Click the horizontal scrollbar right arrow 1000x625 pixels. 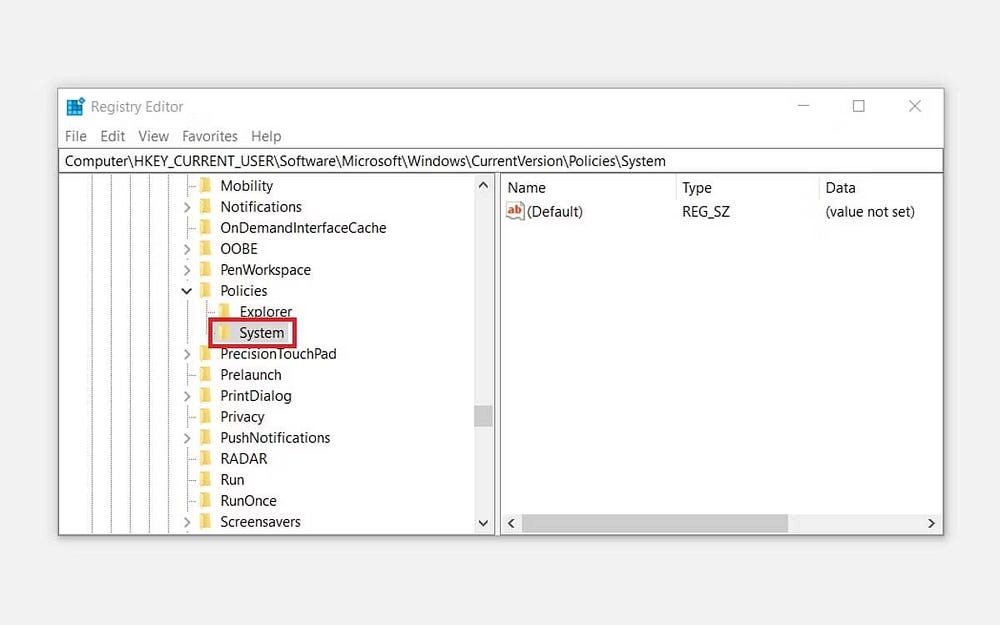coord(930,522)
